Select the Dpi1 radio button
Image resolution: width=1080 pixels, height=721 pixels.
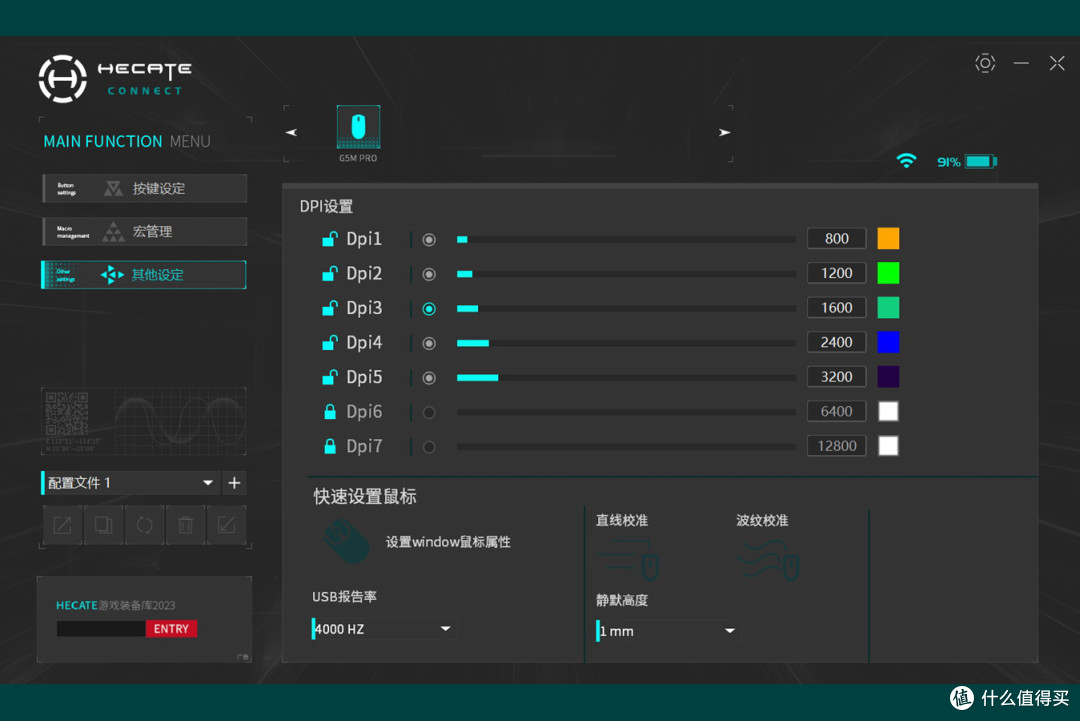(428, 240)
